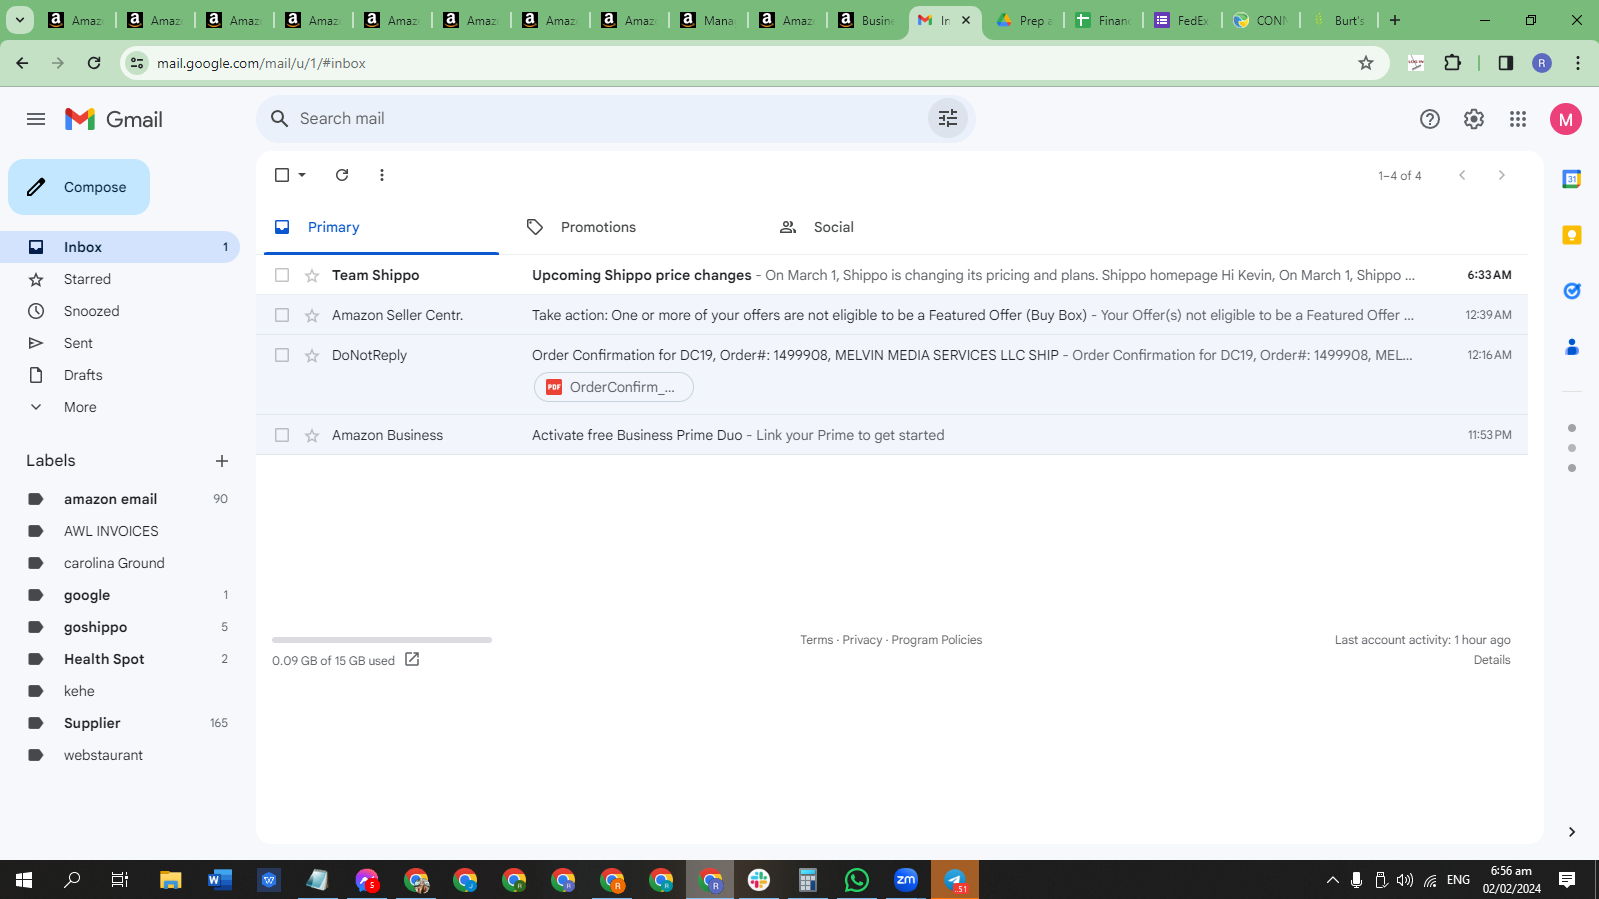Open the More options three-dot menu
Viewport: 1599px width, 899px height.
[382, 175]
